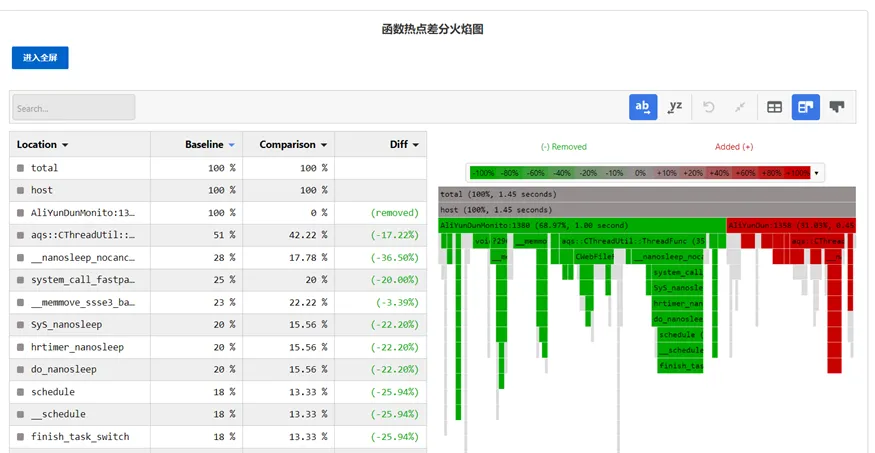Click green 'finish_tas' flamegraph bar
The width and height of the screenshot is (875, 453).
pyautogui.click(x=680, y=366)
